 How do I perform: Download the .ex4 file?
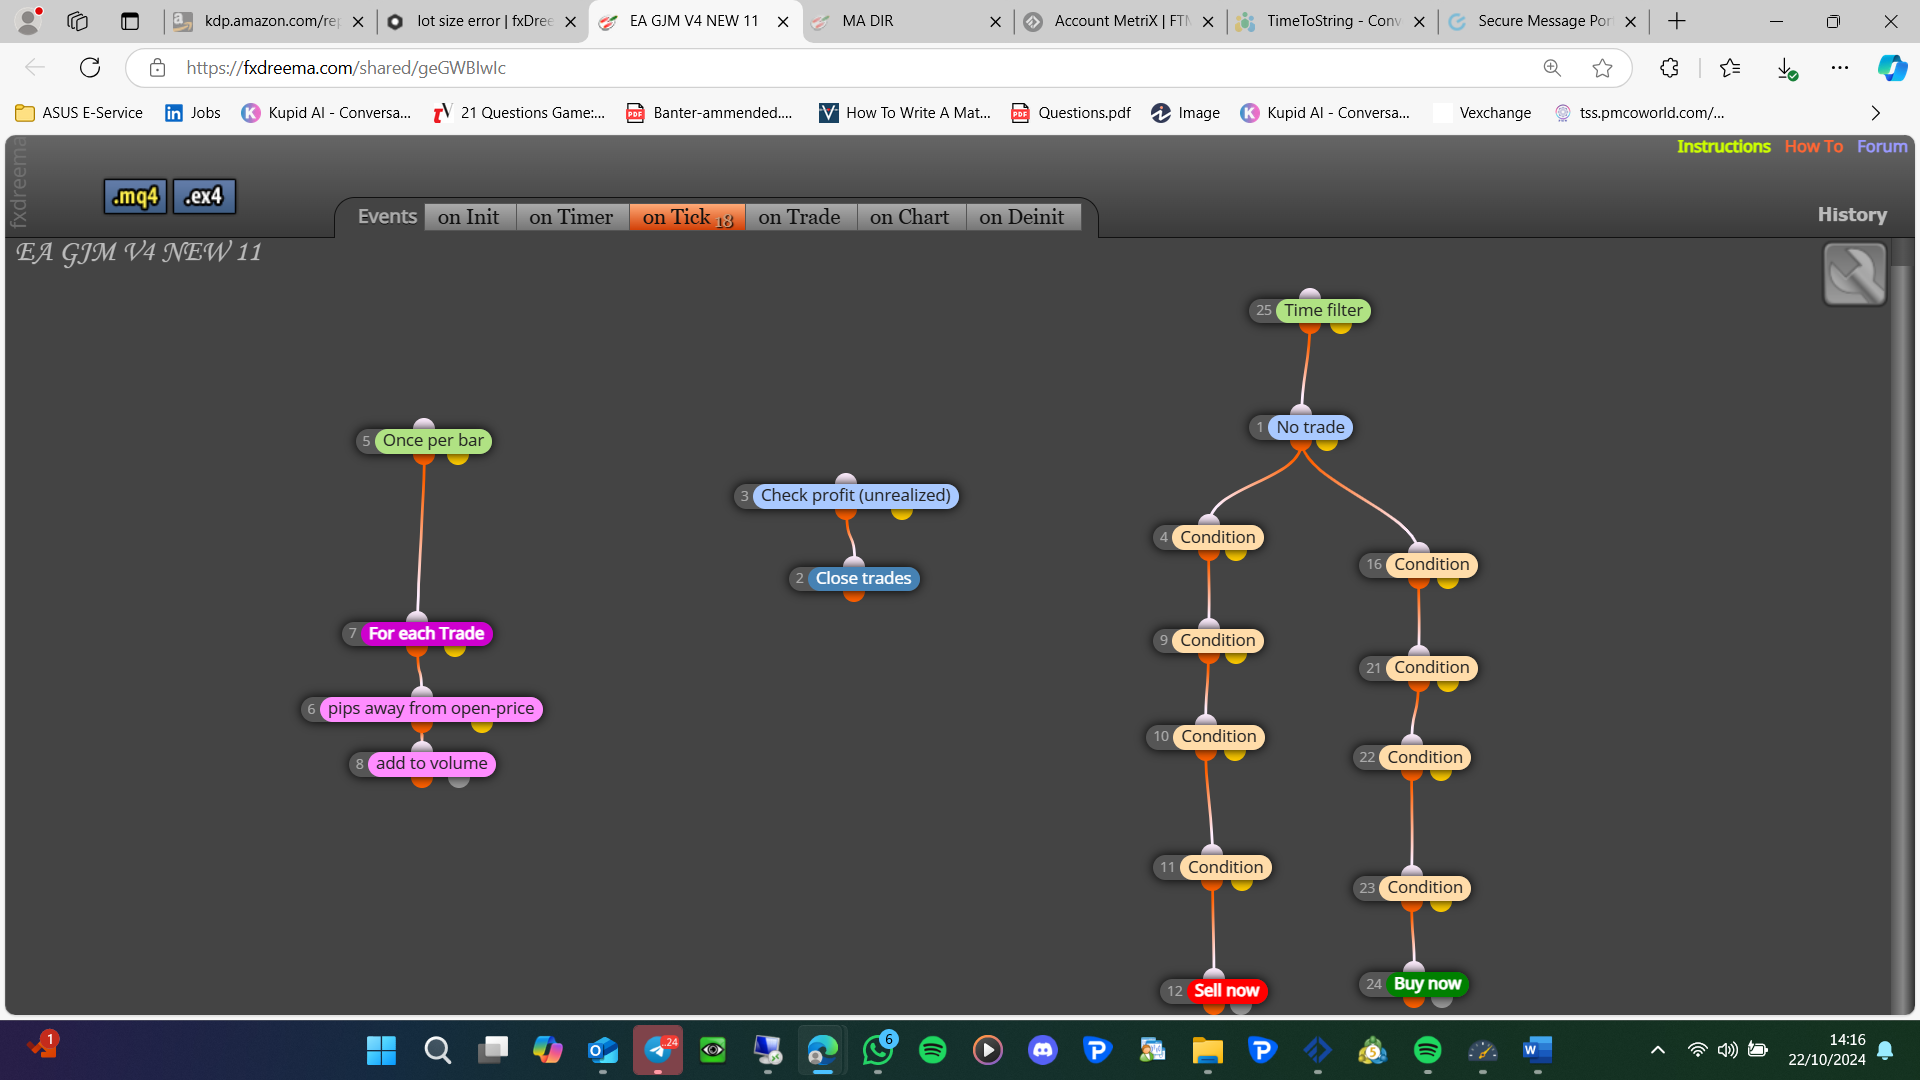[x=204, y=196]
